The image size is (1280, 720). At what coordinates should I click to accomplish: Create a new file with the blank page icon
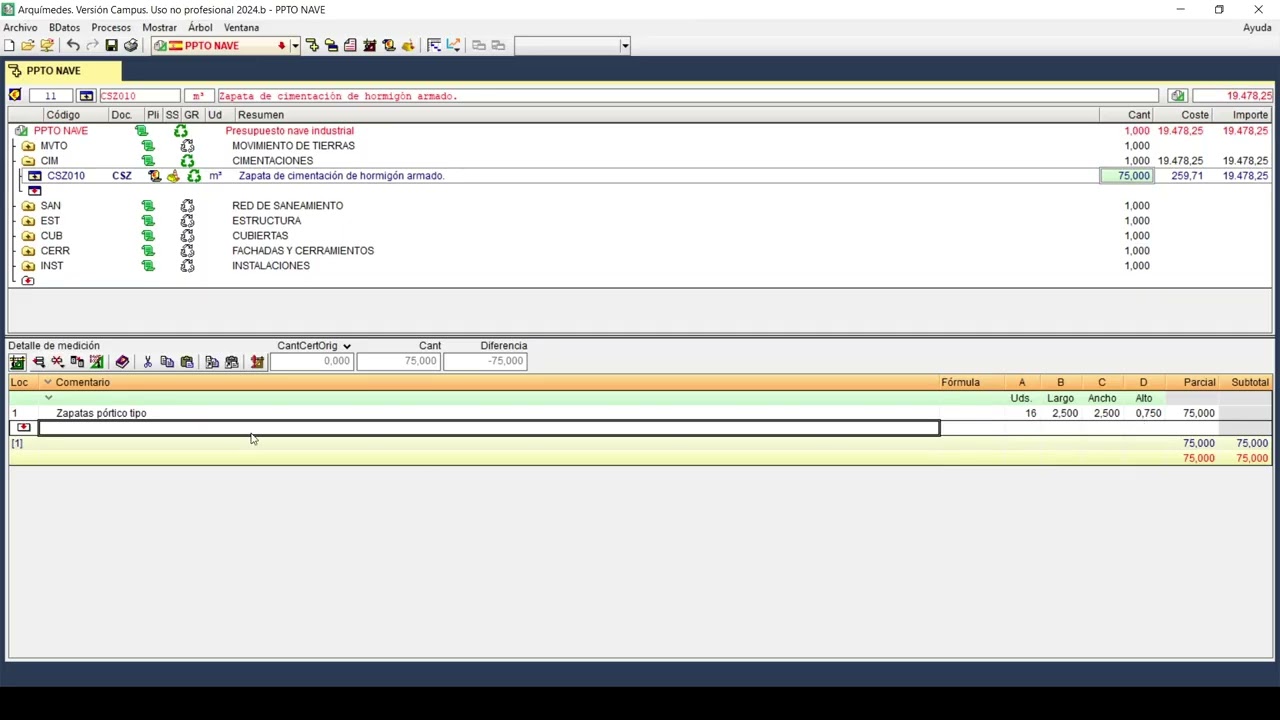(9, 45)
